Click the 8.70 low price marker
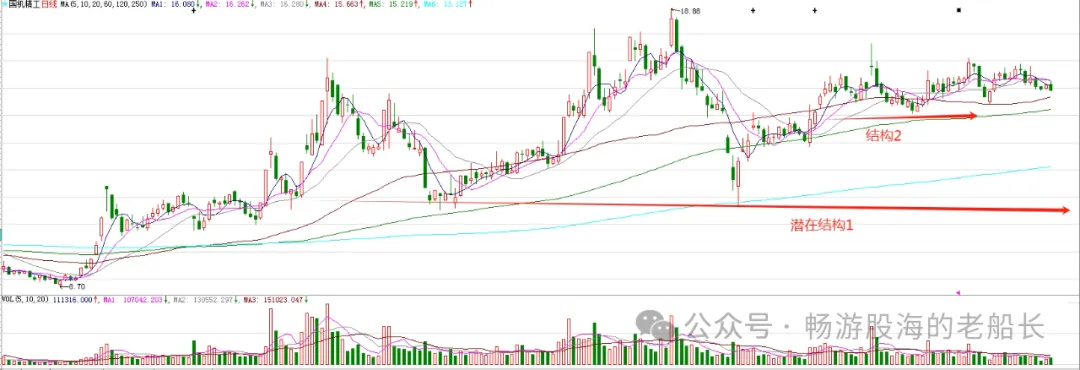This screenshot has width=1080, height=370. coord(76,286)
